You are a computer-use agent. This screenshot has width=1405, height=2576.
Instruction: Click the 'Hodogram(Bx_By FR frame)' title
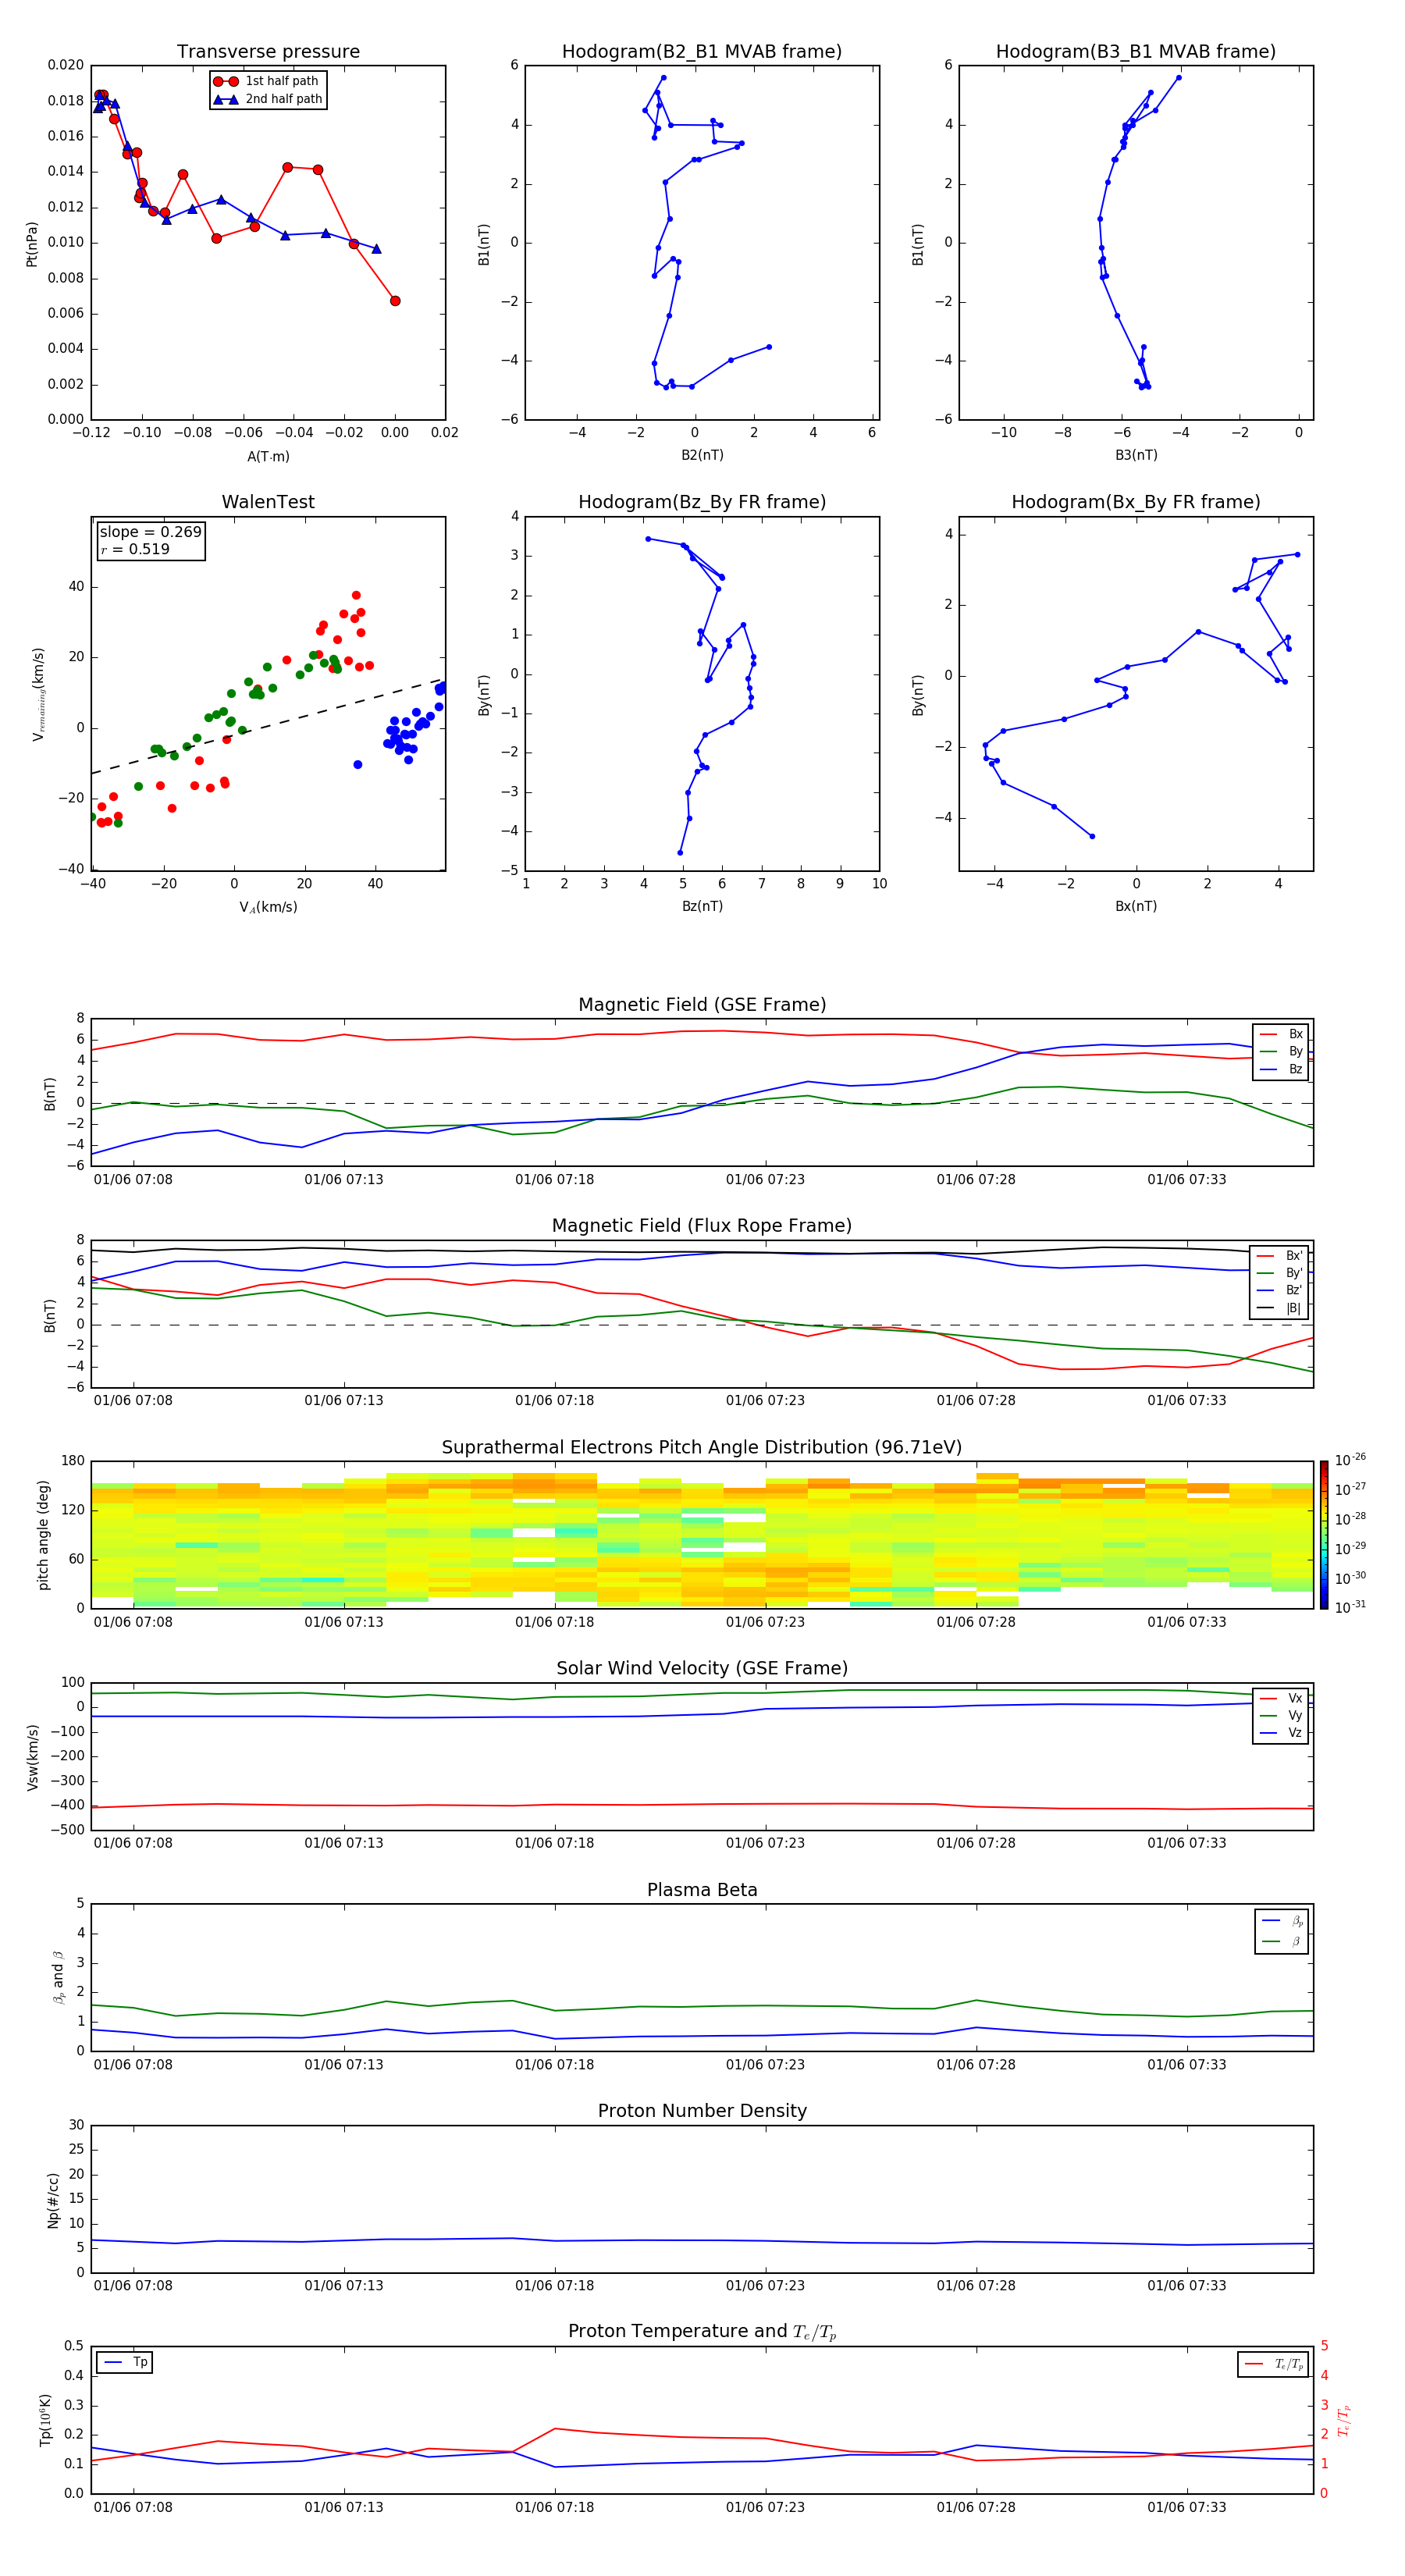[1136, 502]
